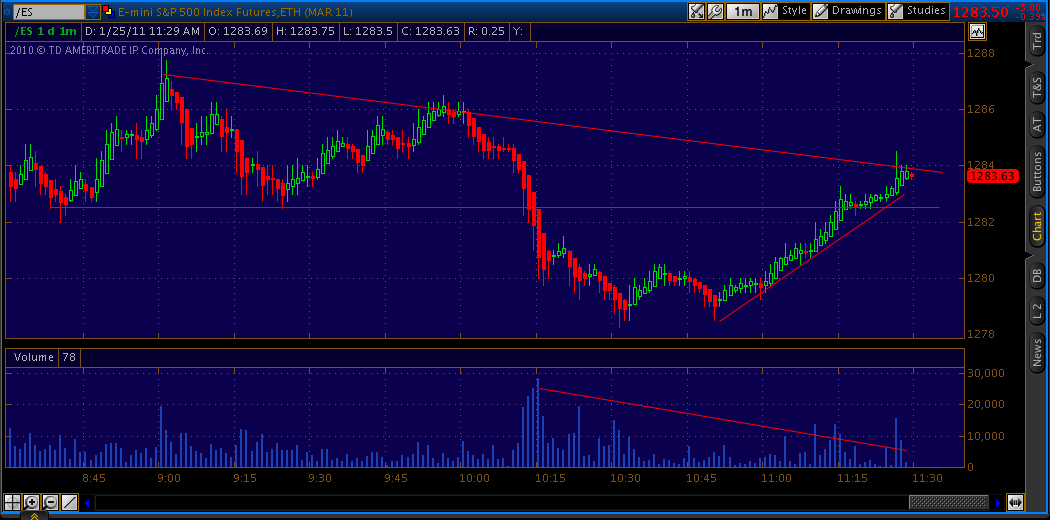Click the last price 1283.50 readout
This screenshot has width=1050, height=520.
tap(980, 11)
